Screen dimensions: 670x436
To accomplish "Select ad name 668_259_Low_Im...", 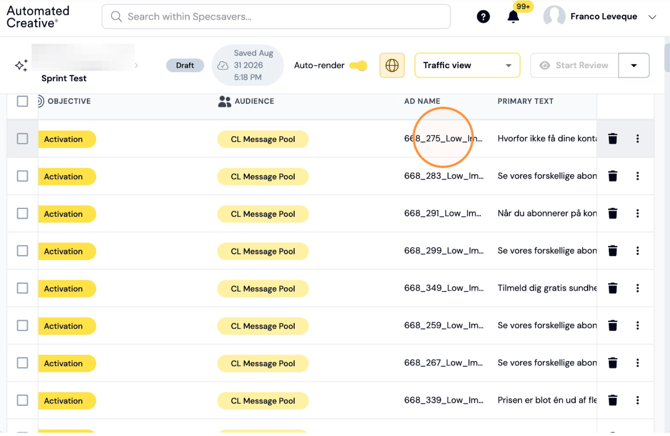I will click(444, 325).
